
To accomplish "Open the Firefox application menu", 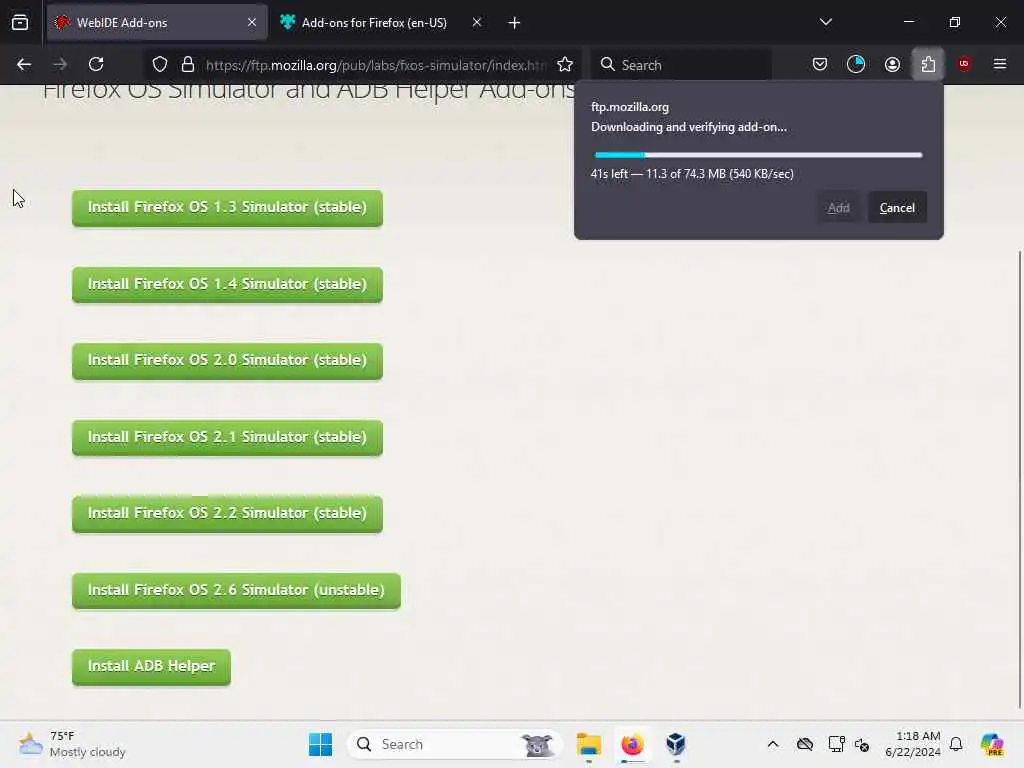I will point(1000,64).
